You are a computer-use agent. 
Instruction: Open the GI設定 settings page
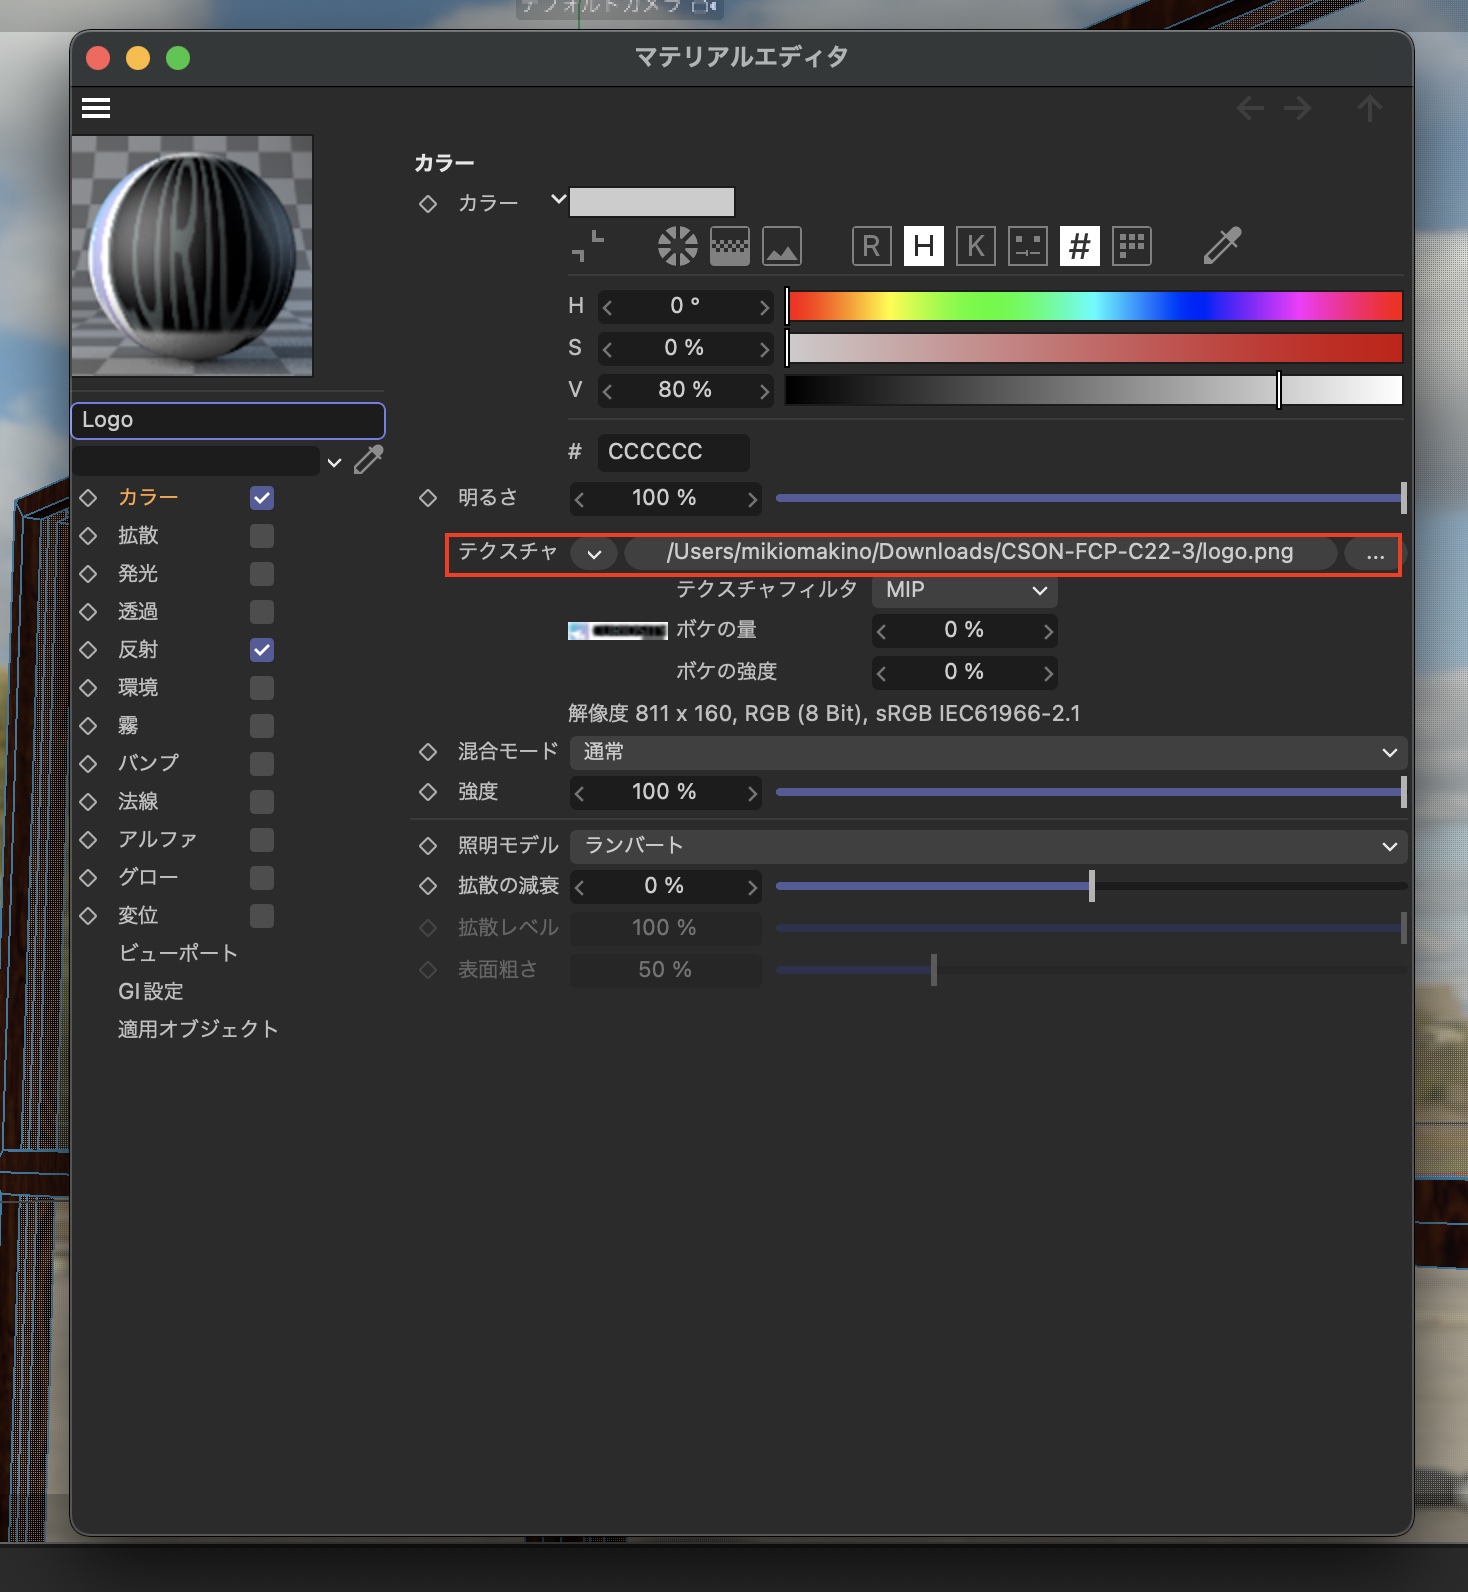(x=151, y=991)
